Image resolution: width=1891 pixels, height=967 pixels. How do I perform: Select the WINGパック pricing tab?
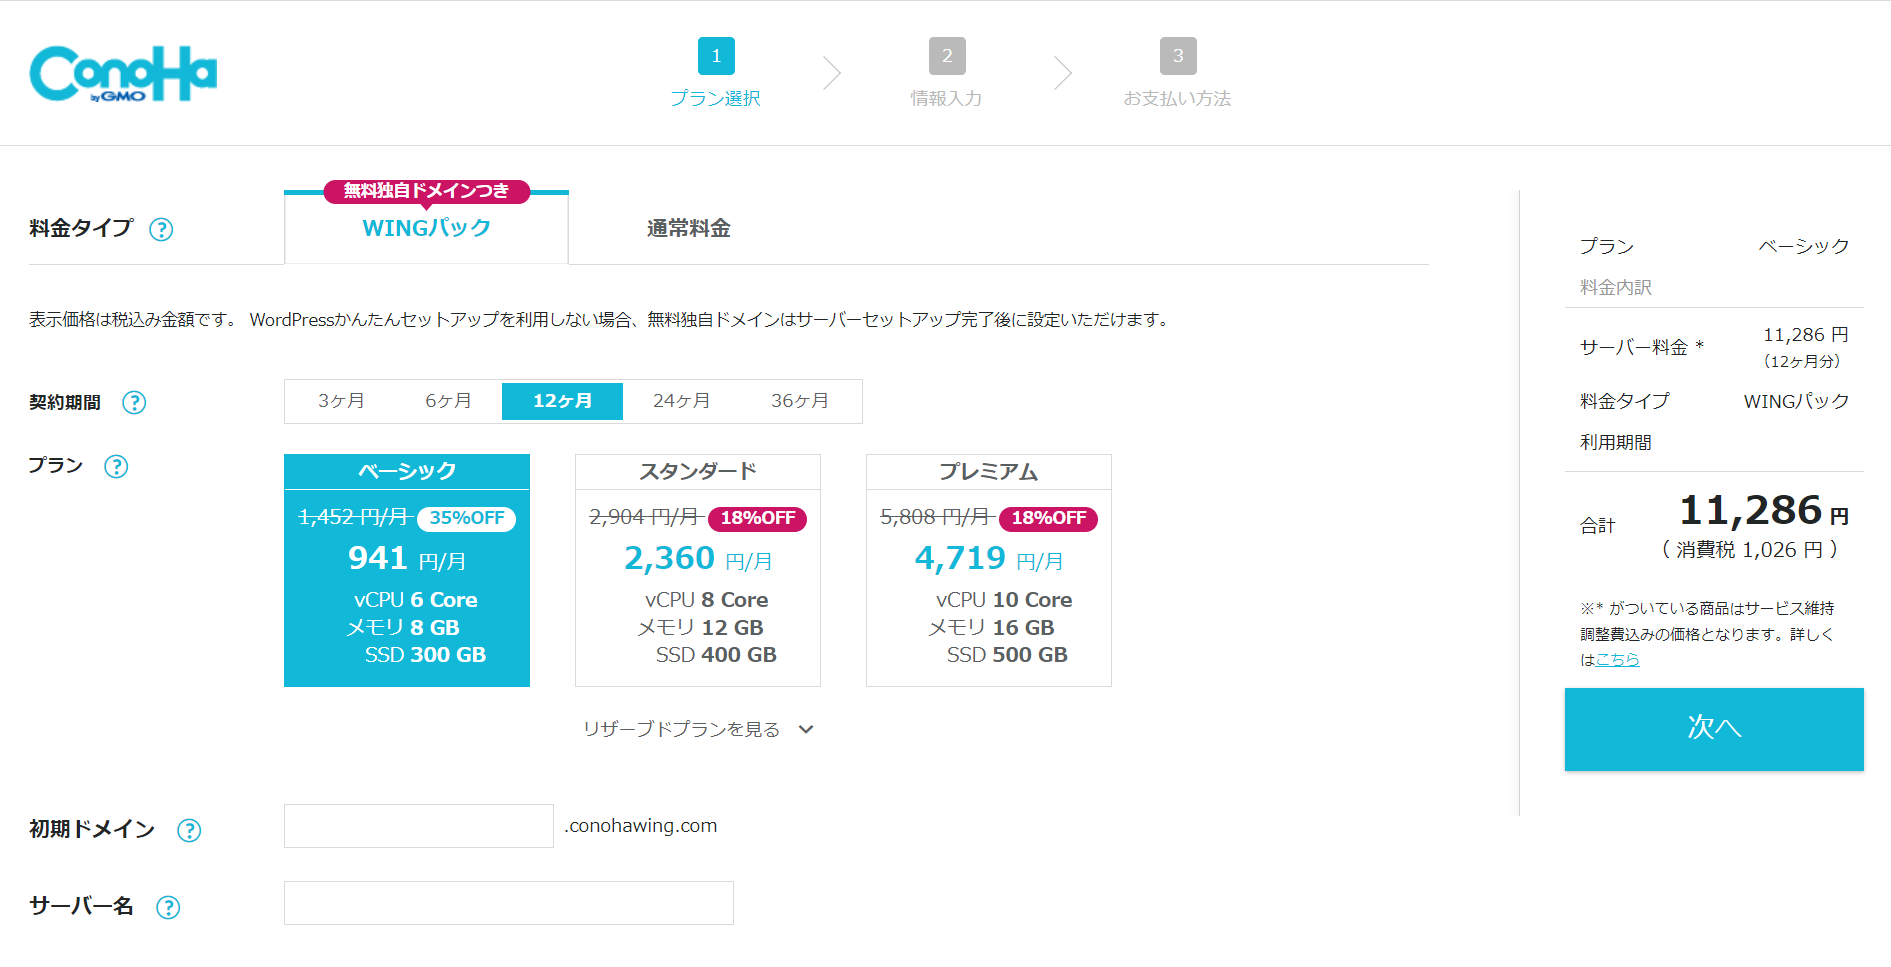click(x=427, y=228)
